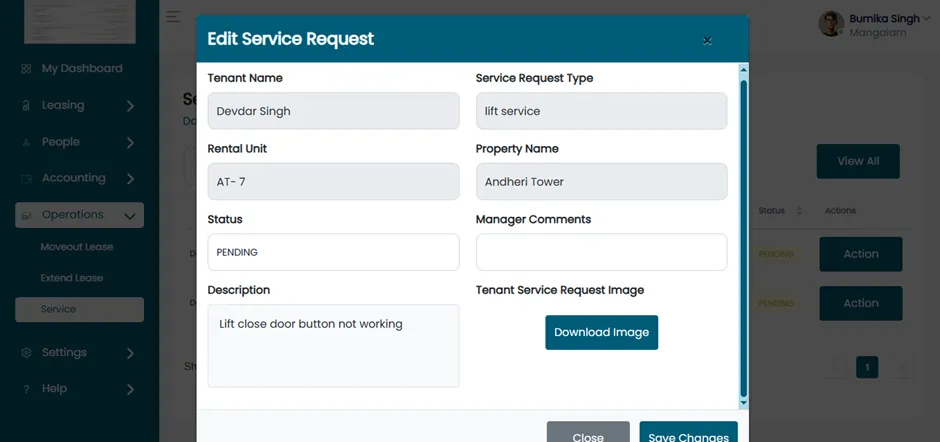Select Moveout Lease submenu item

point(77,247)
